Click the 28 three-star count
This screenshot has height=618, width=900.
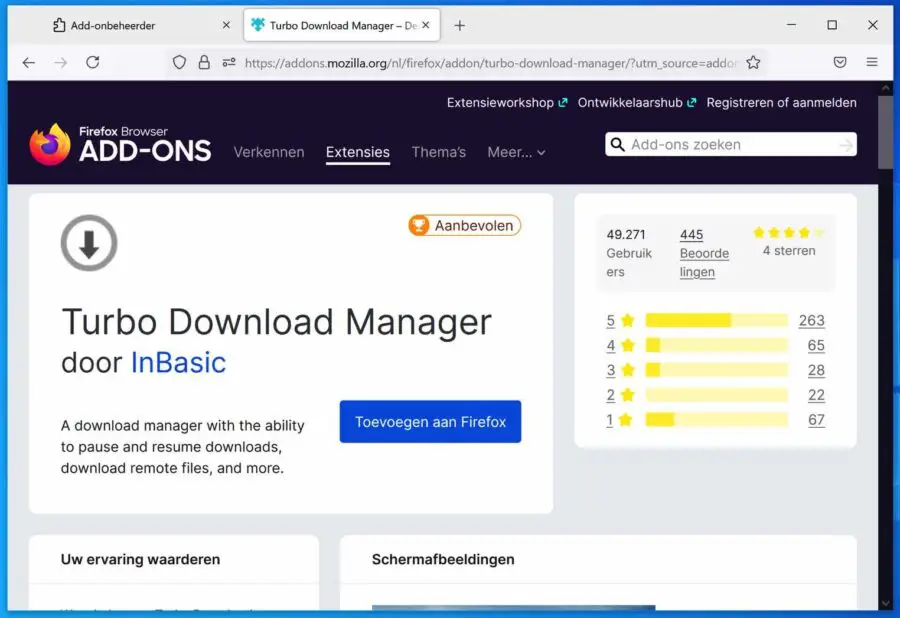tap(816, 370)
